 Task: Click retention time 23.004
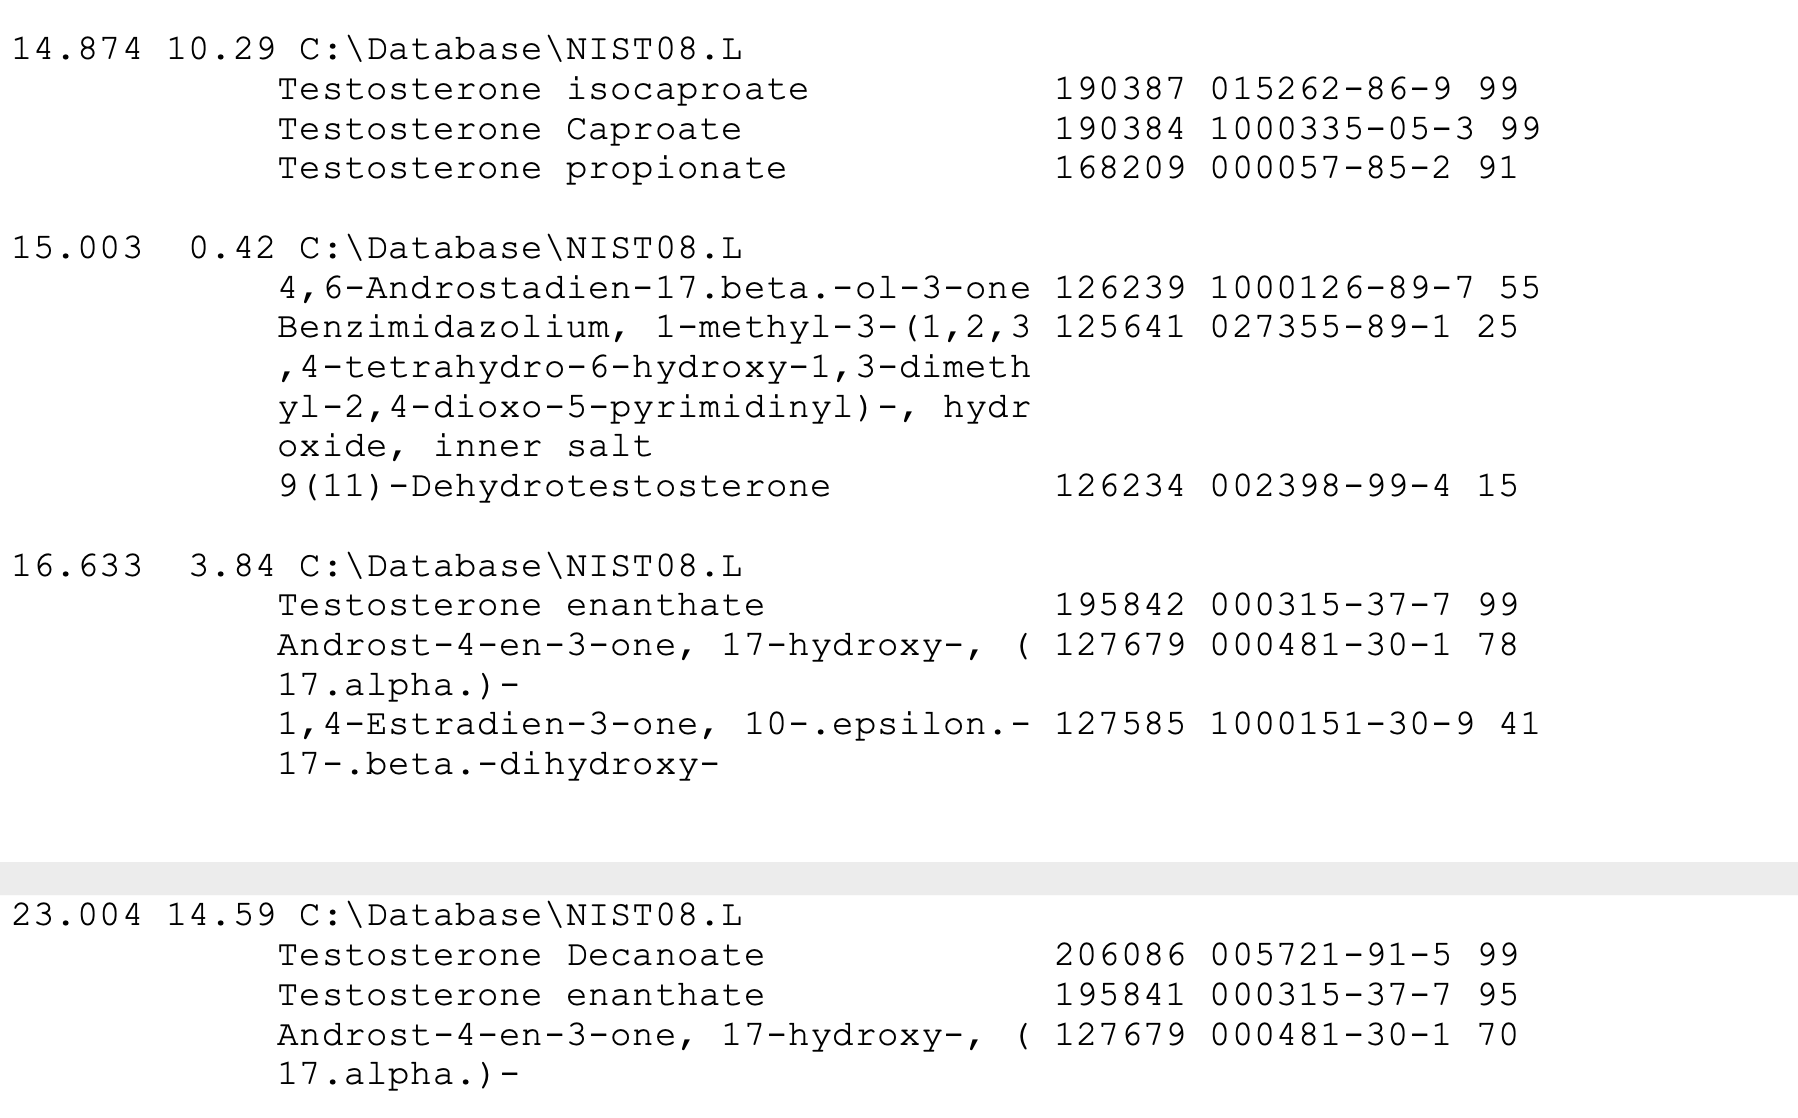pos(77,915)
